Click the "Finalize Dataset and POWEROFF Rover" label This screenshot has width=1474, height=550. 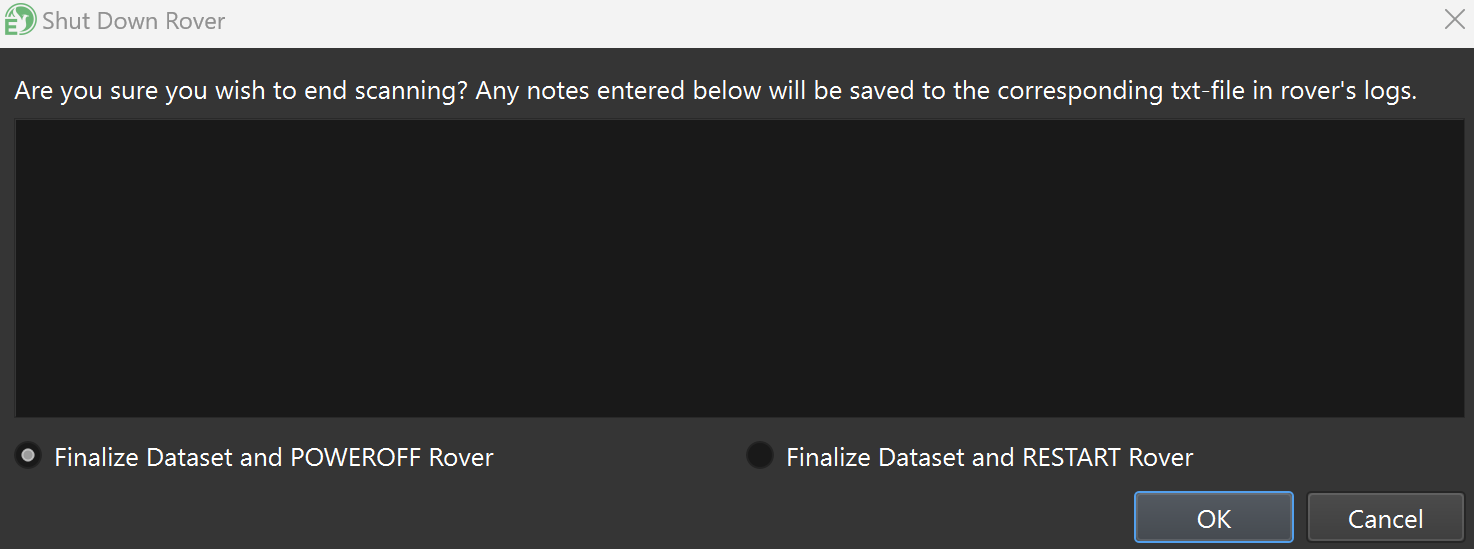(274, 458)
